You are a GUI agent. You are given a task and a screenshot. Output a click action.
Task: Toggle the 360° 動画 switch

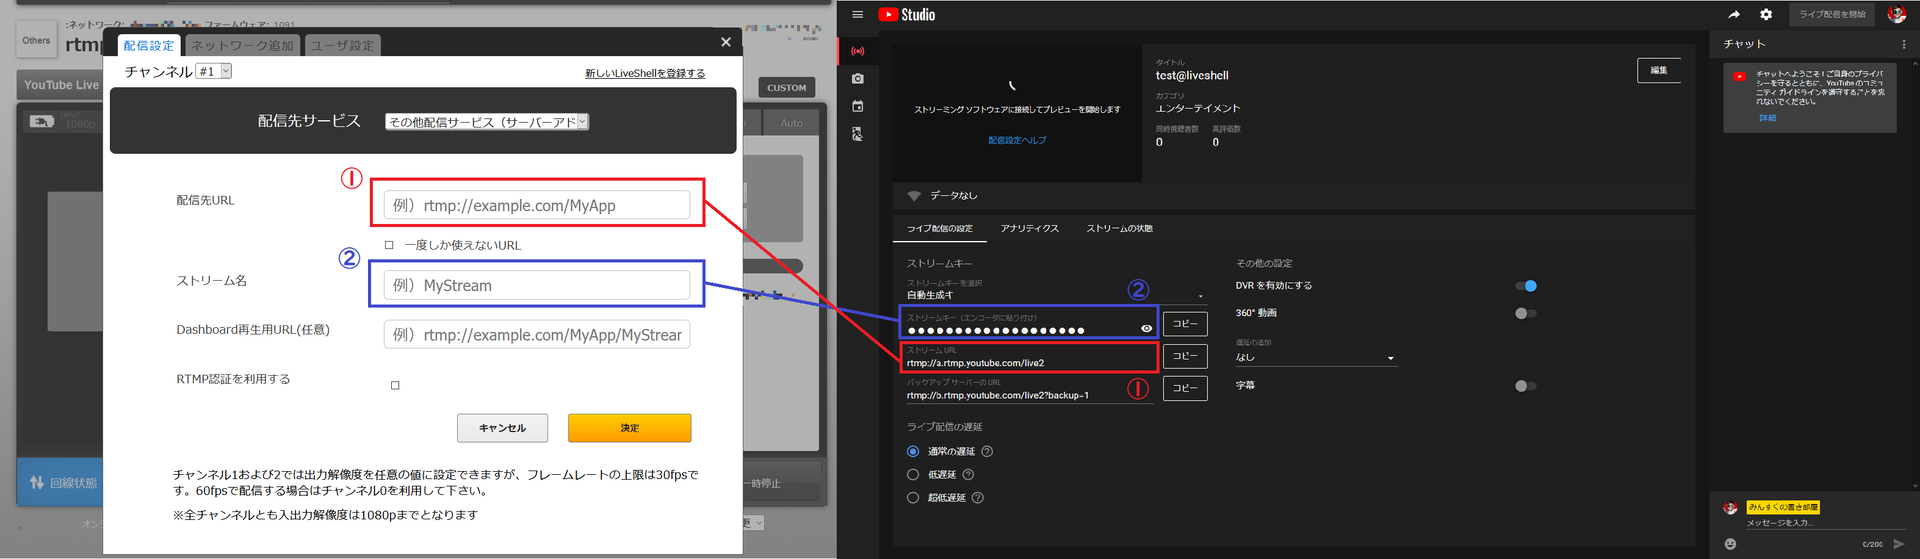[1525, 313]
